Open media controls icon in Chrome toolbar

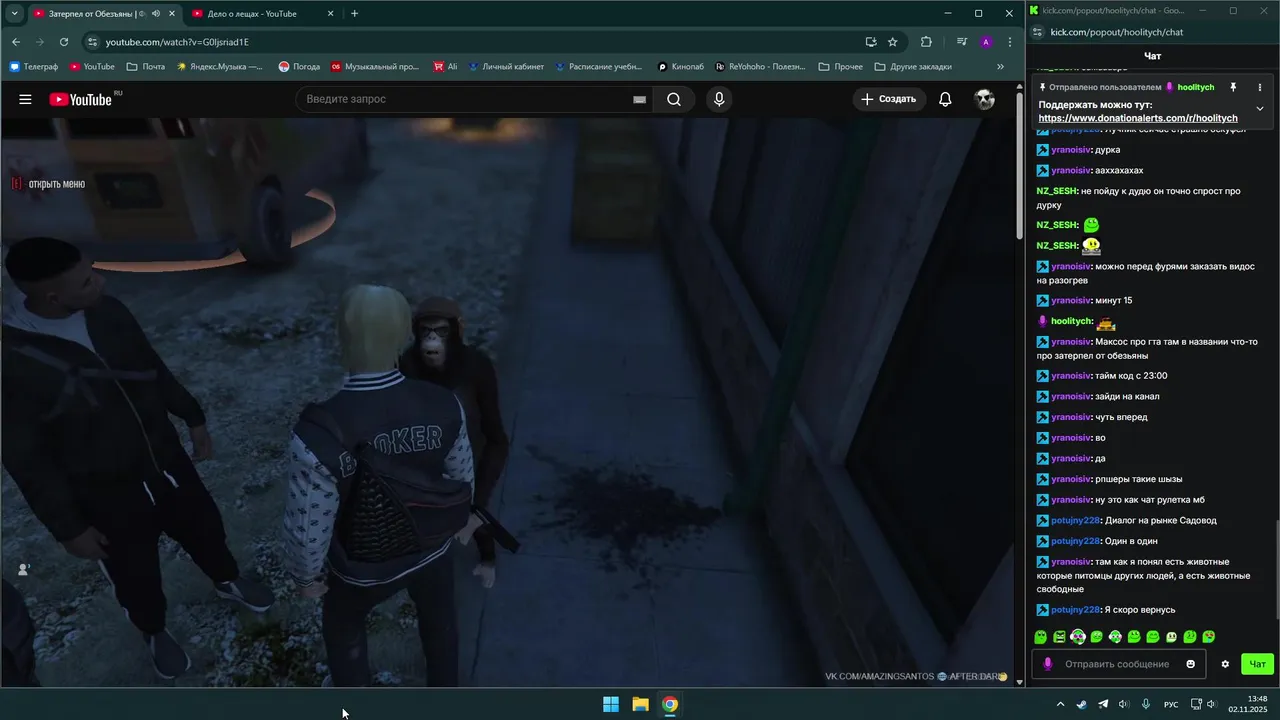pyautogui.click(x=962, y=42)
